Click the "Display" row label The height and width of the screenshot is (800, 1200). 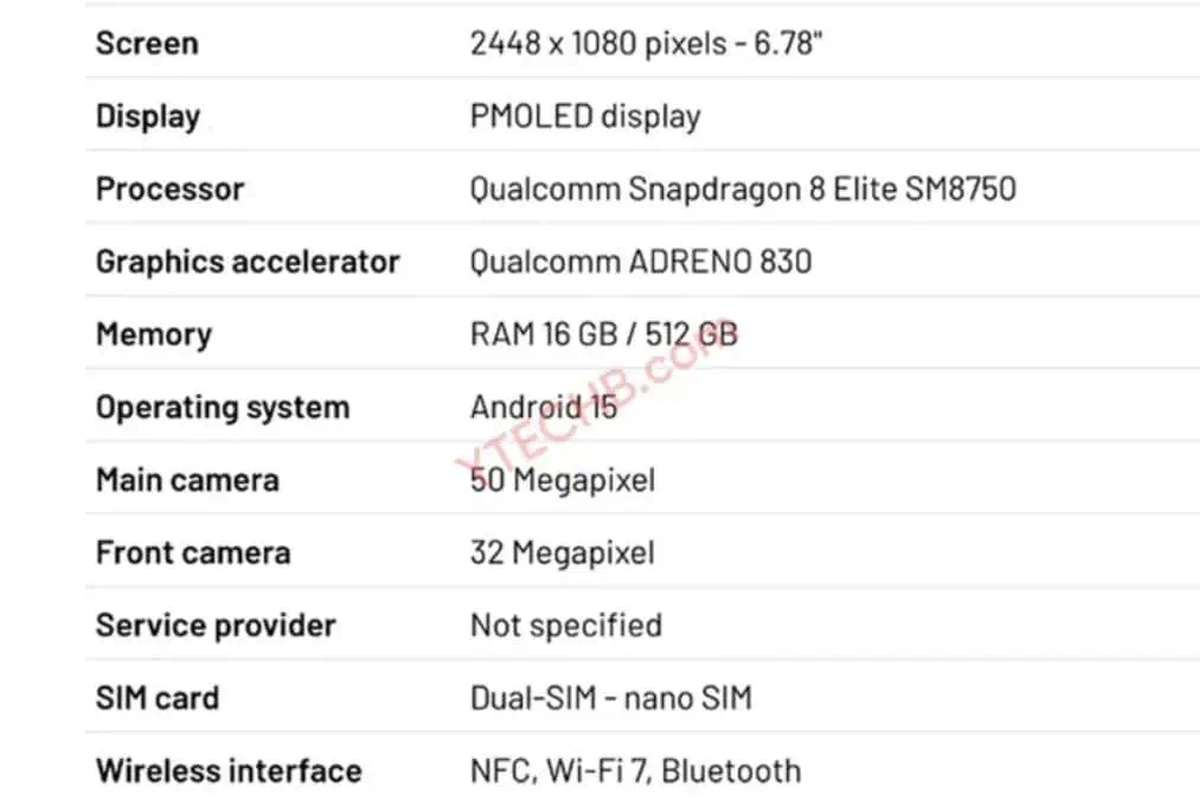pos(148,116)
